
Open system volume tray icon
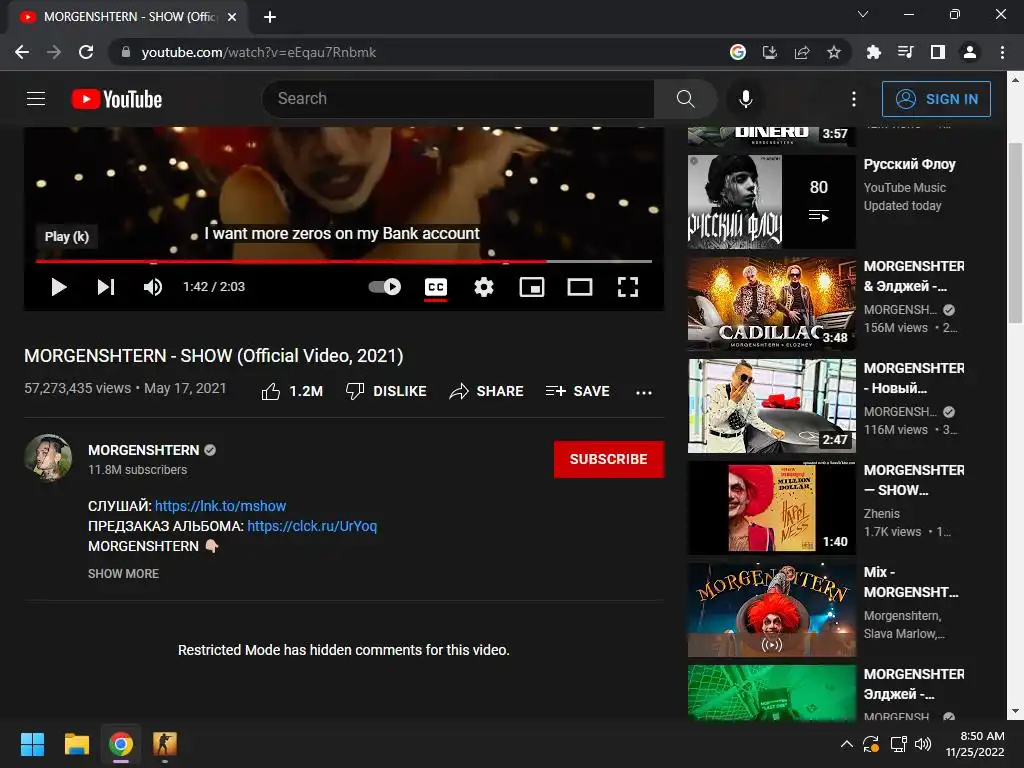pyautogui.click(x=923, y=744)
